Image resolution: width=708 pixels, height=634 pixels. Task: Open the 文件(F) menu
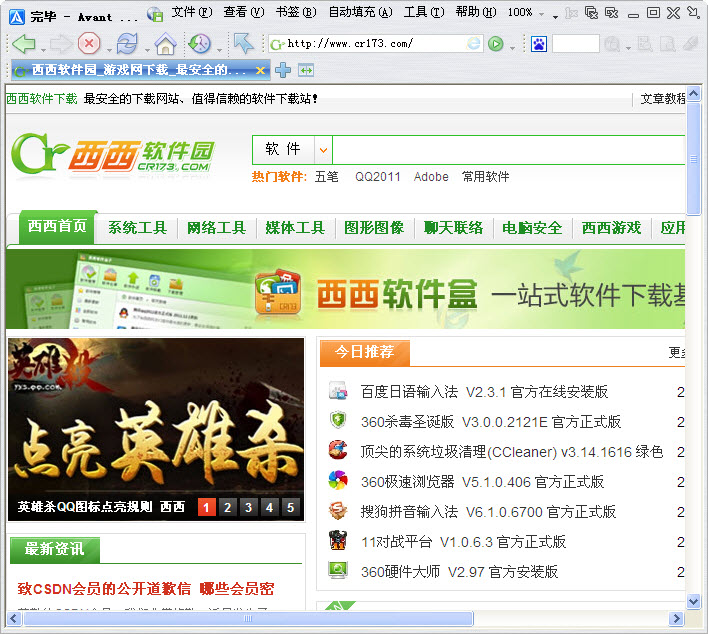click(x=191, y=12)
